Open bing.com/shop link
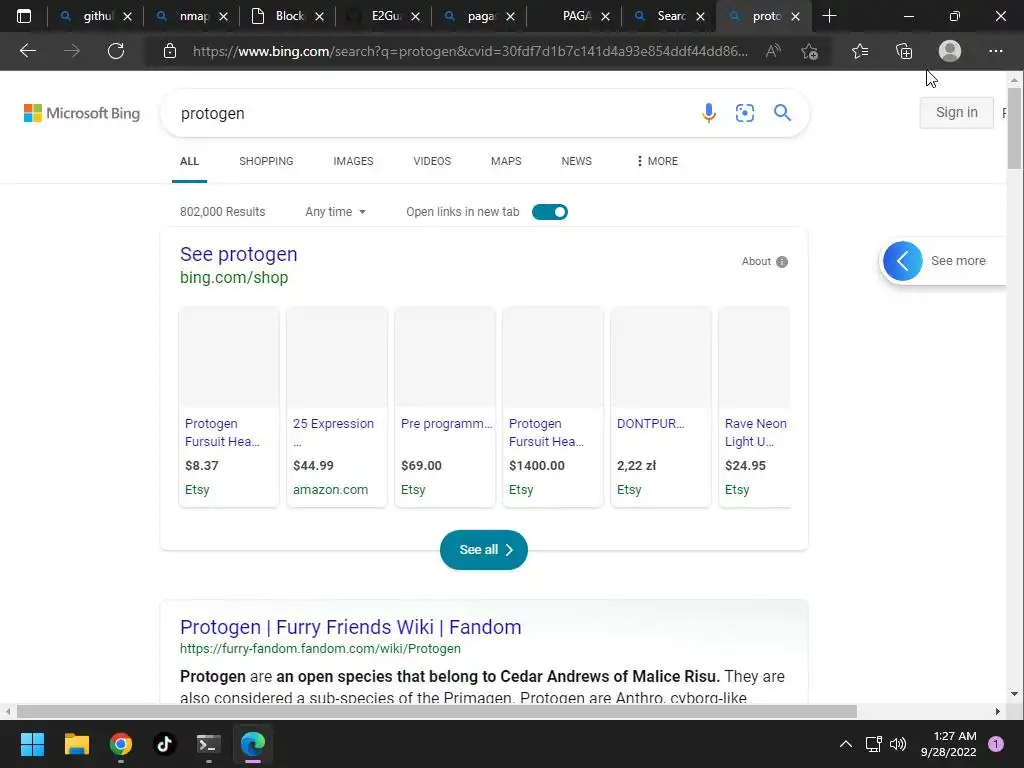 point(234,278)
